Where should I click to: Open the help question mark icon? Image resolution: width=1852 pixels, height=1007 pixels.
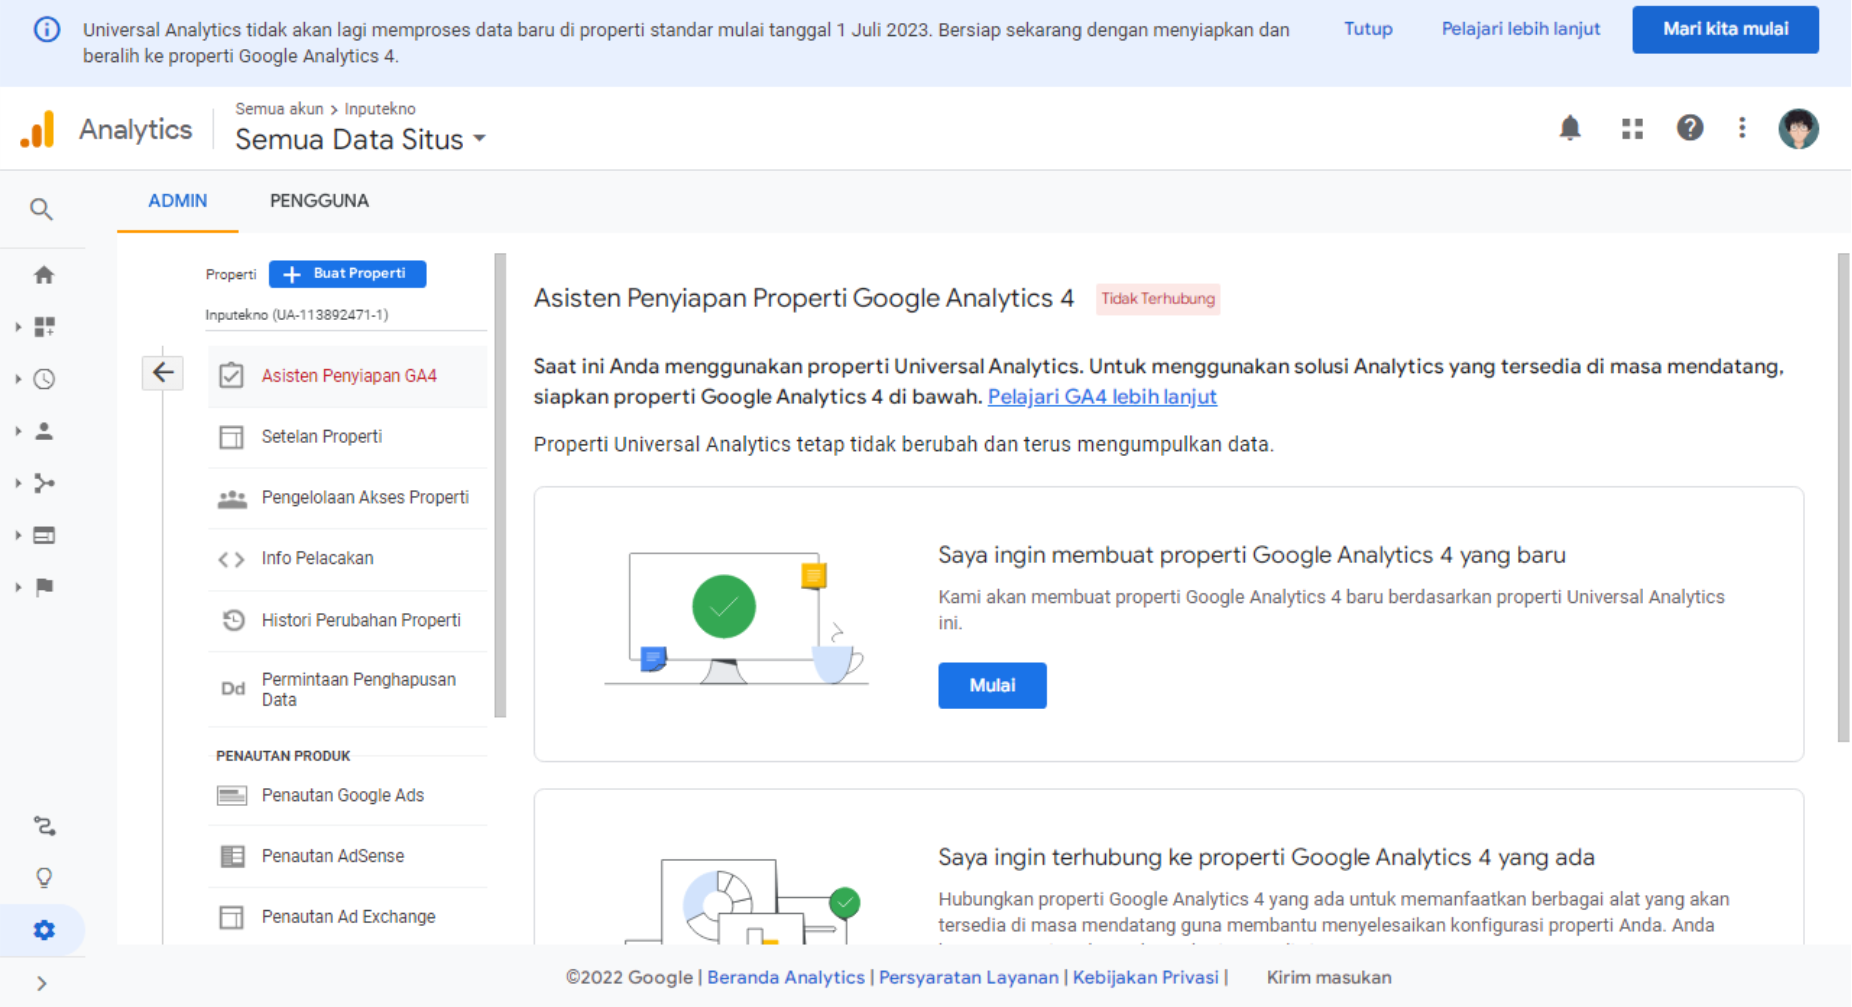(x=1690, y=128)
